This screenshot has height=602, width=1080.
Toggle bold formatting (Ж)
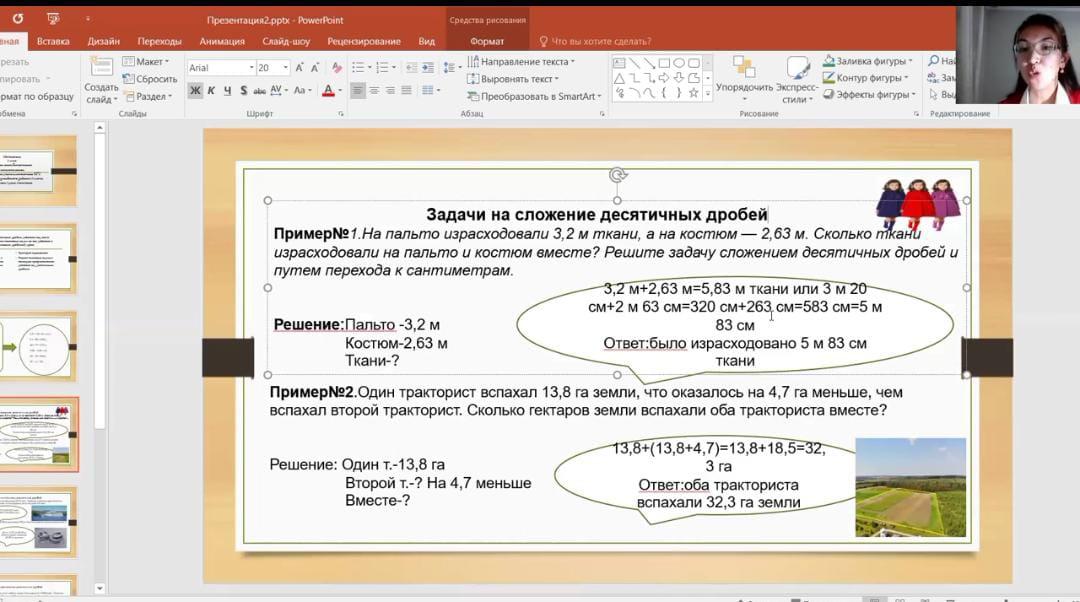195,91
